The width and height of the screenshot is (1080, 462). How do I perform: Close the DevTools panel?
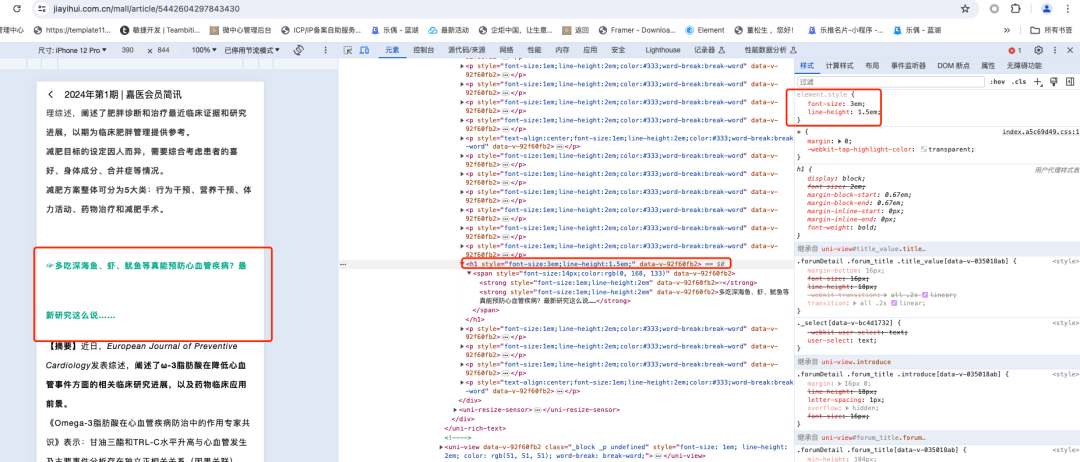[x=1070, y=50]
